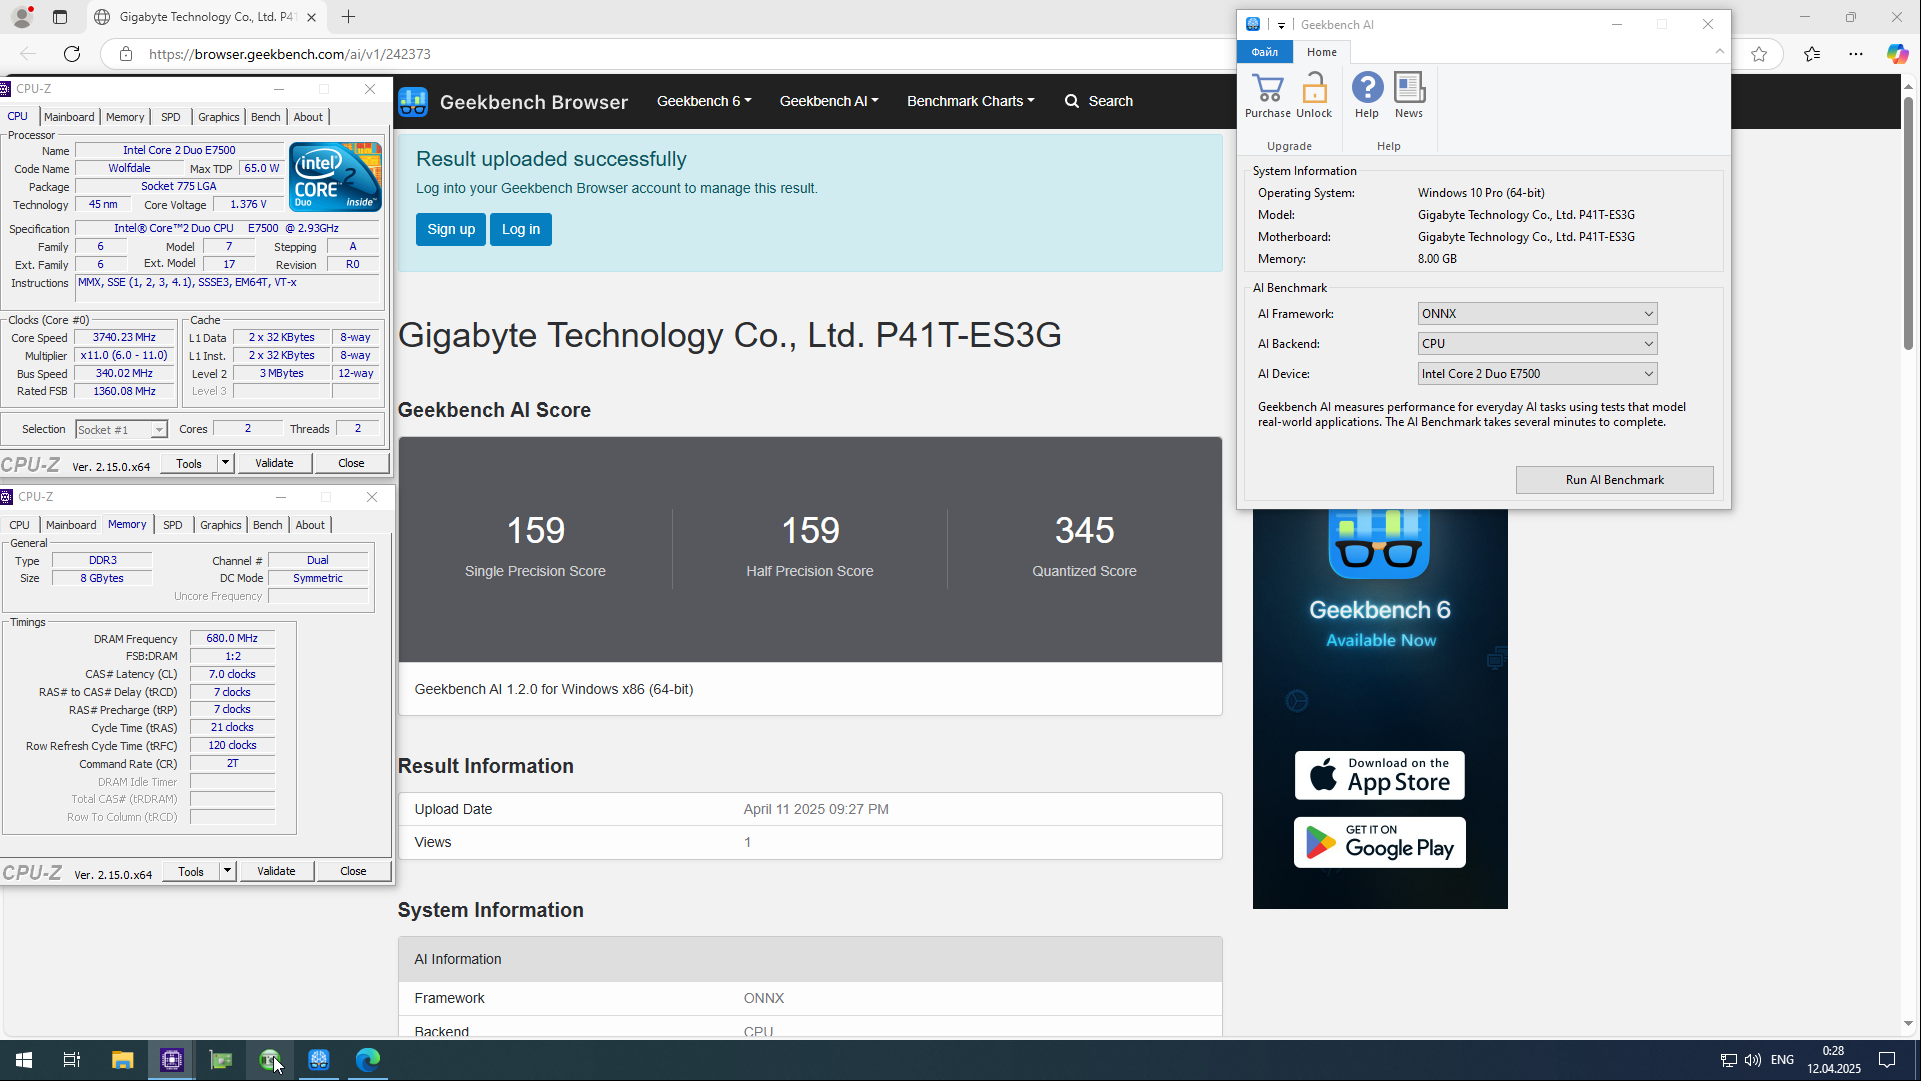Click the DRAM Frequency 680.0 MHz value
This screenshot has height=1081, width=1921.
click(x=232, y=638)
